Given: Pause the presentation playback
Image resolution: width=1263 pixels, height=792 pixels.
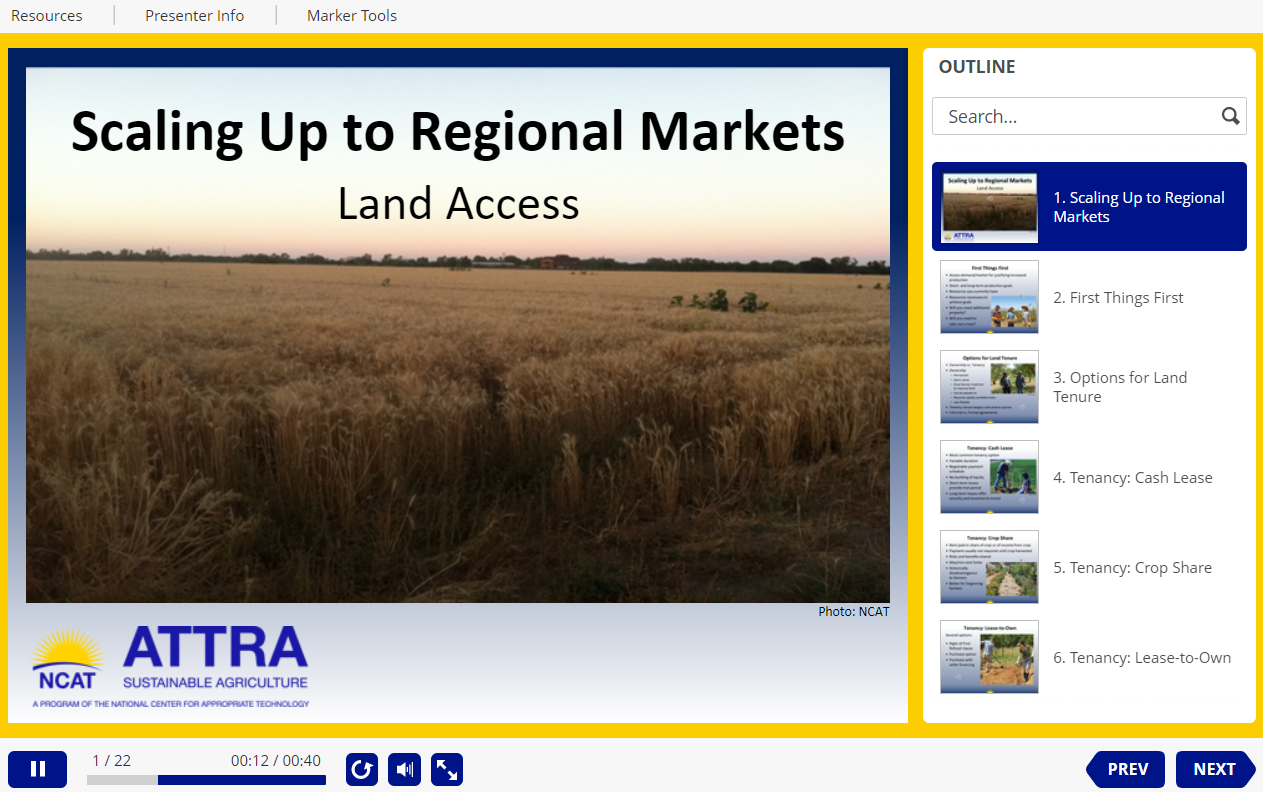Looking at the screenshot, I should pos(38,769).
